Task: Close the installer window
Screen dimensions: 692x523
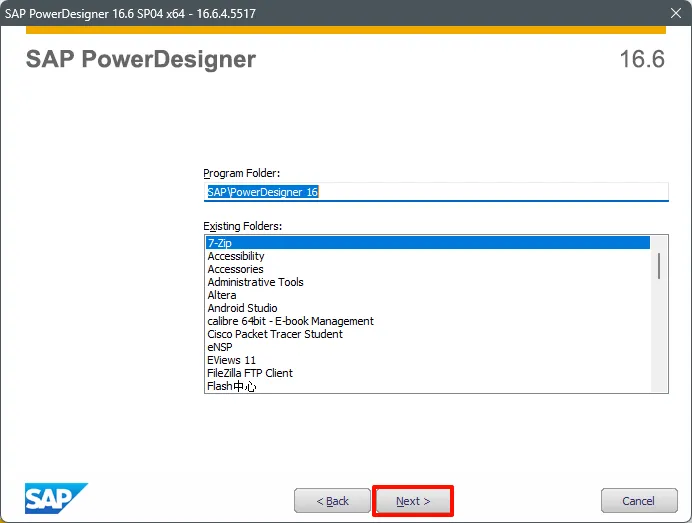Action: tap(676, 13)
